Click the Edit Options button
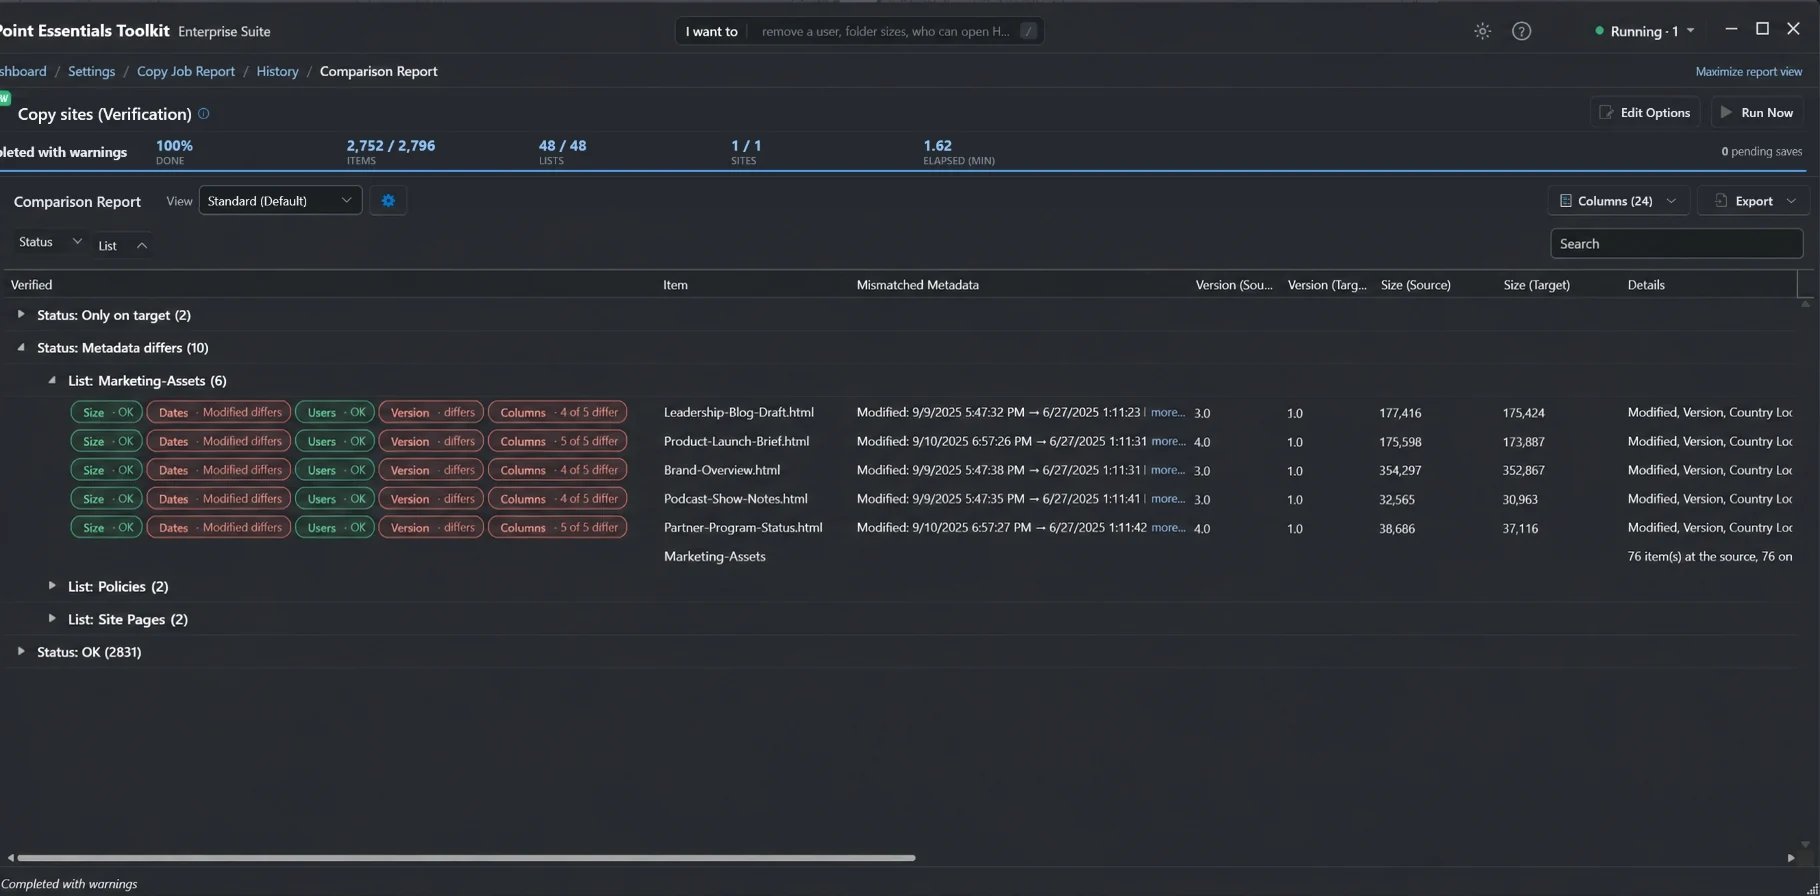 tap(1645, 112)
